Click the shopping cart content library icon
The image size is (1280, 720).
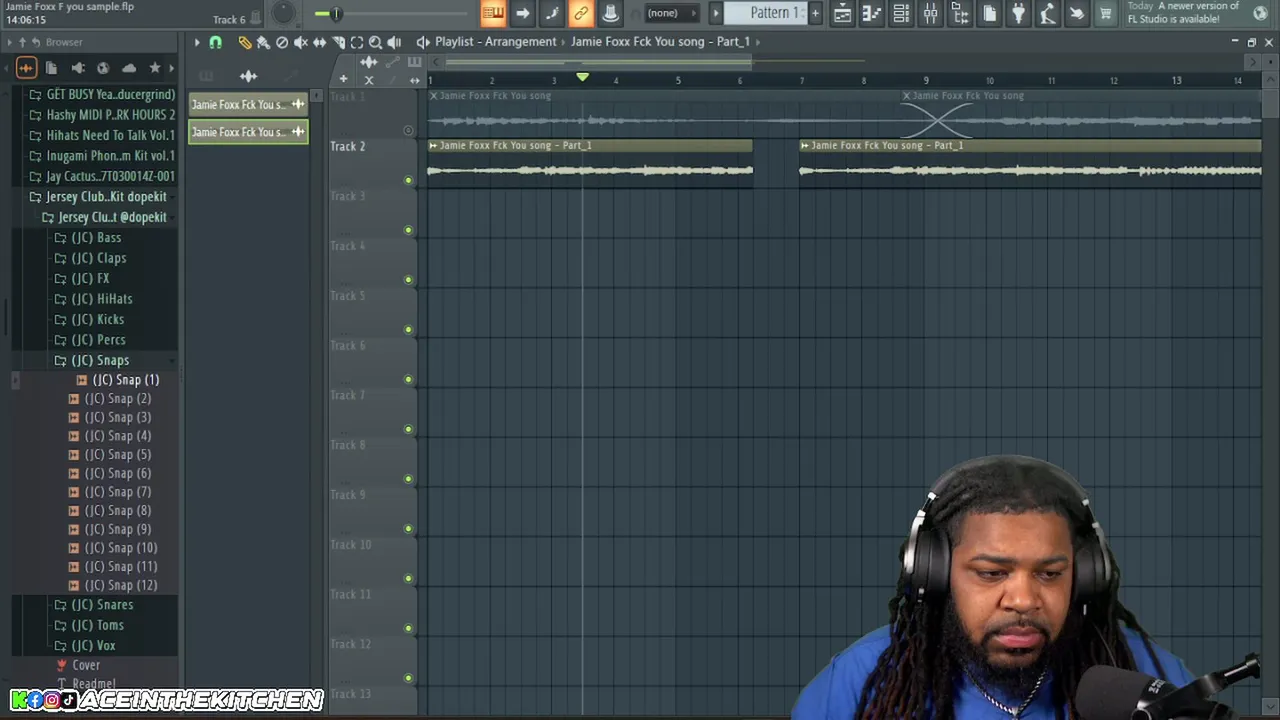1106,13
